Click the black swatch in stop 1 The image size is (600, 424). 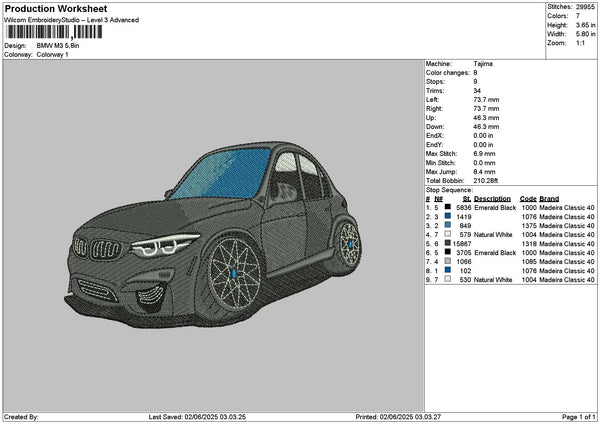coord(447,207)
